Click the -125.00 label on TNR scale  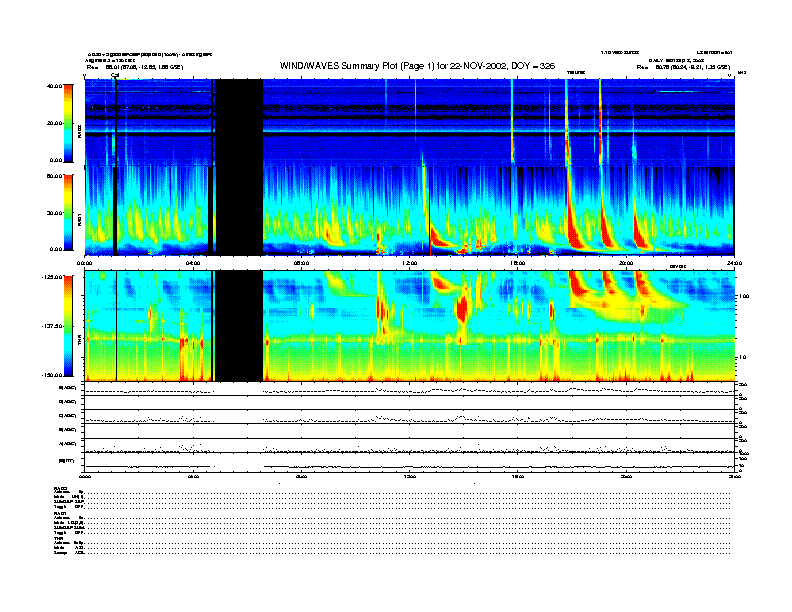point(52,277)
